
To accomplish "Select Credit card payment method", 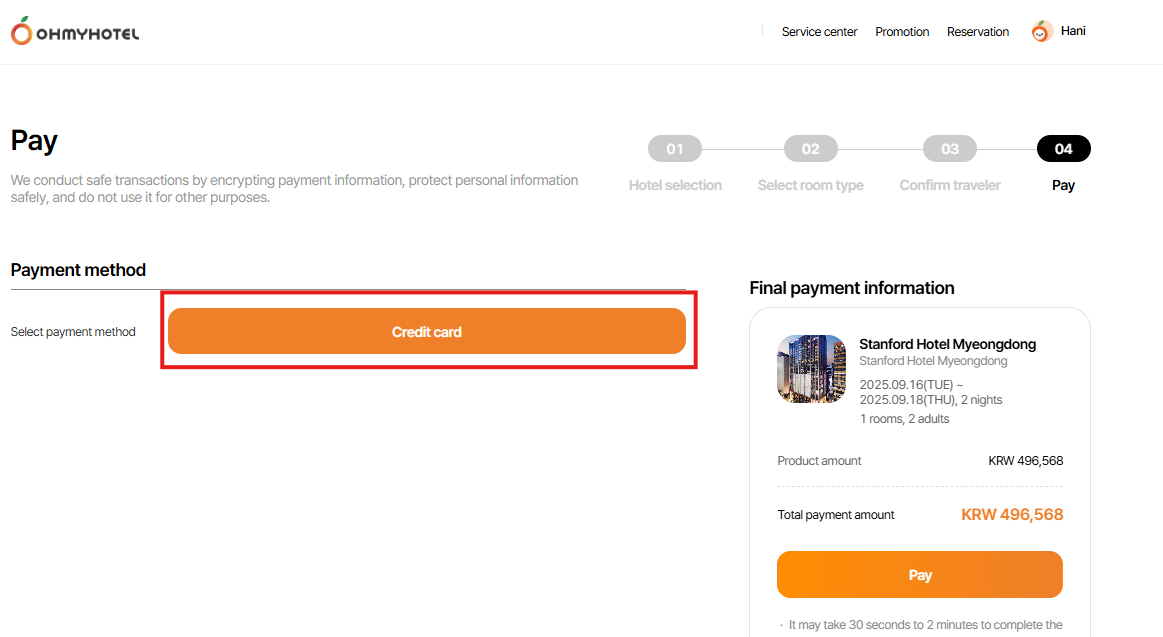I will [x=427, y=331].
